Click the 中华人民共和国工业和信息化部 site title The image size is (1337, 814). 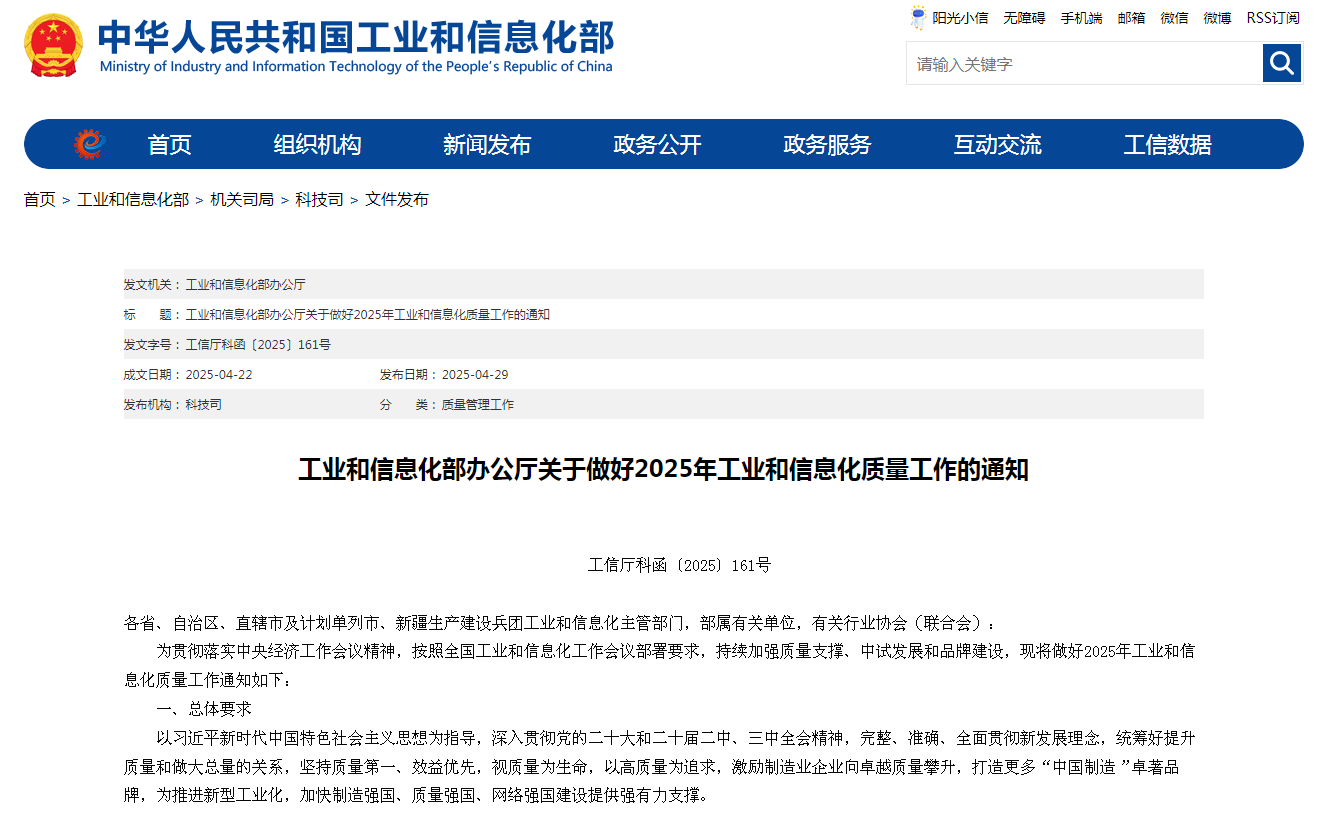pos(356,36)
